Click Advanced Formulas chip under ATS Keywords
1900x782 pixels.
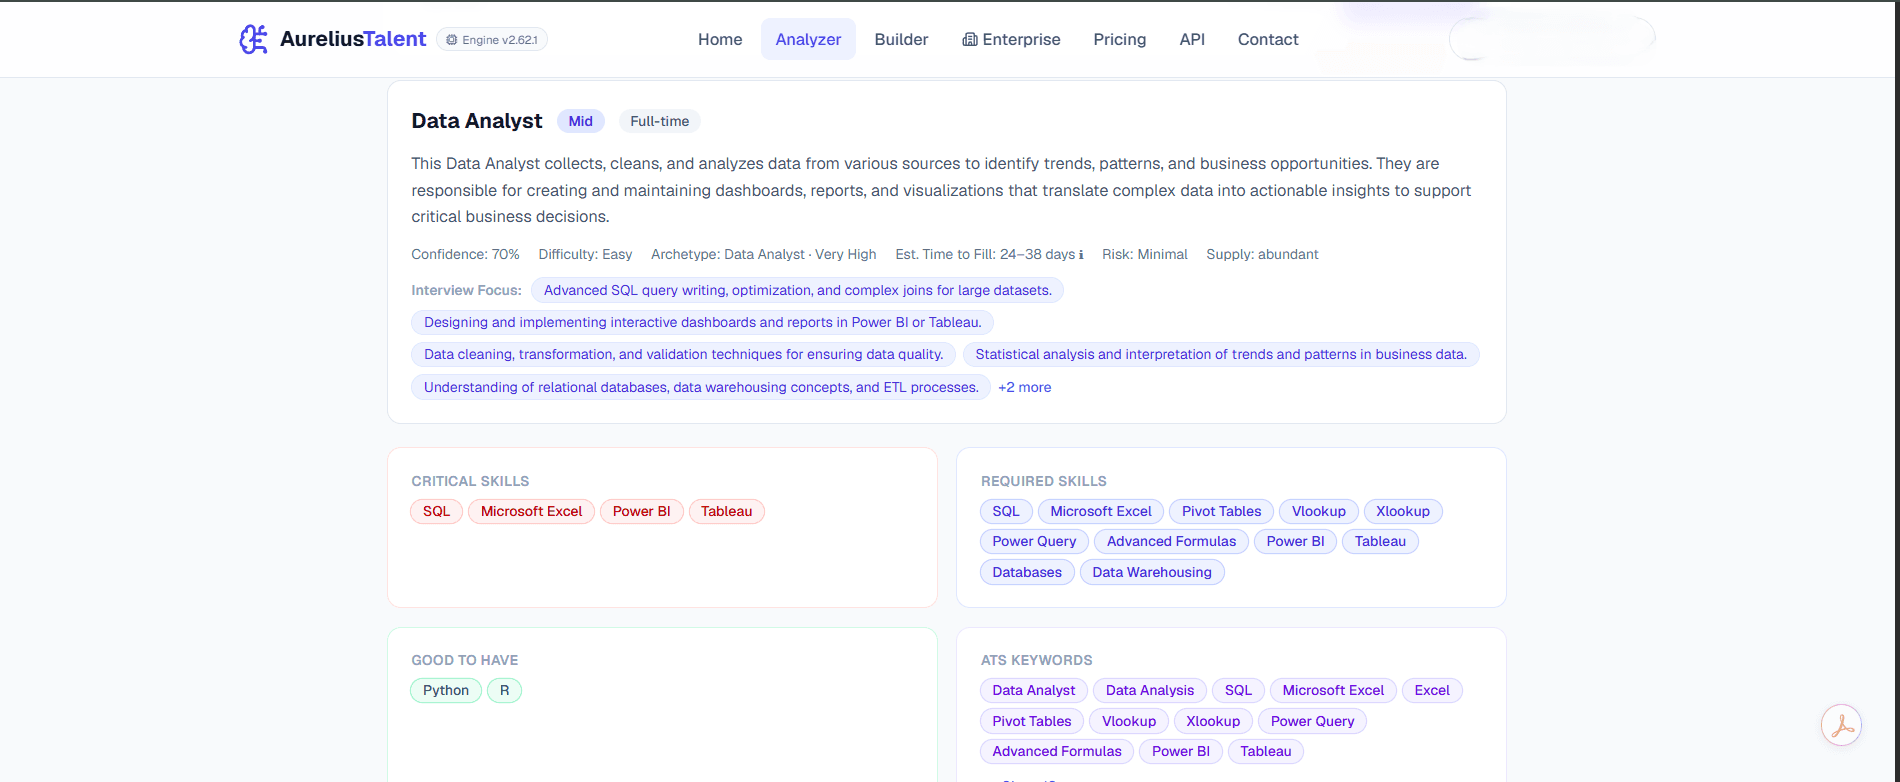coord(1057,751)
